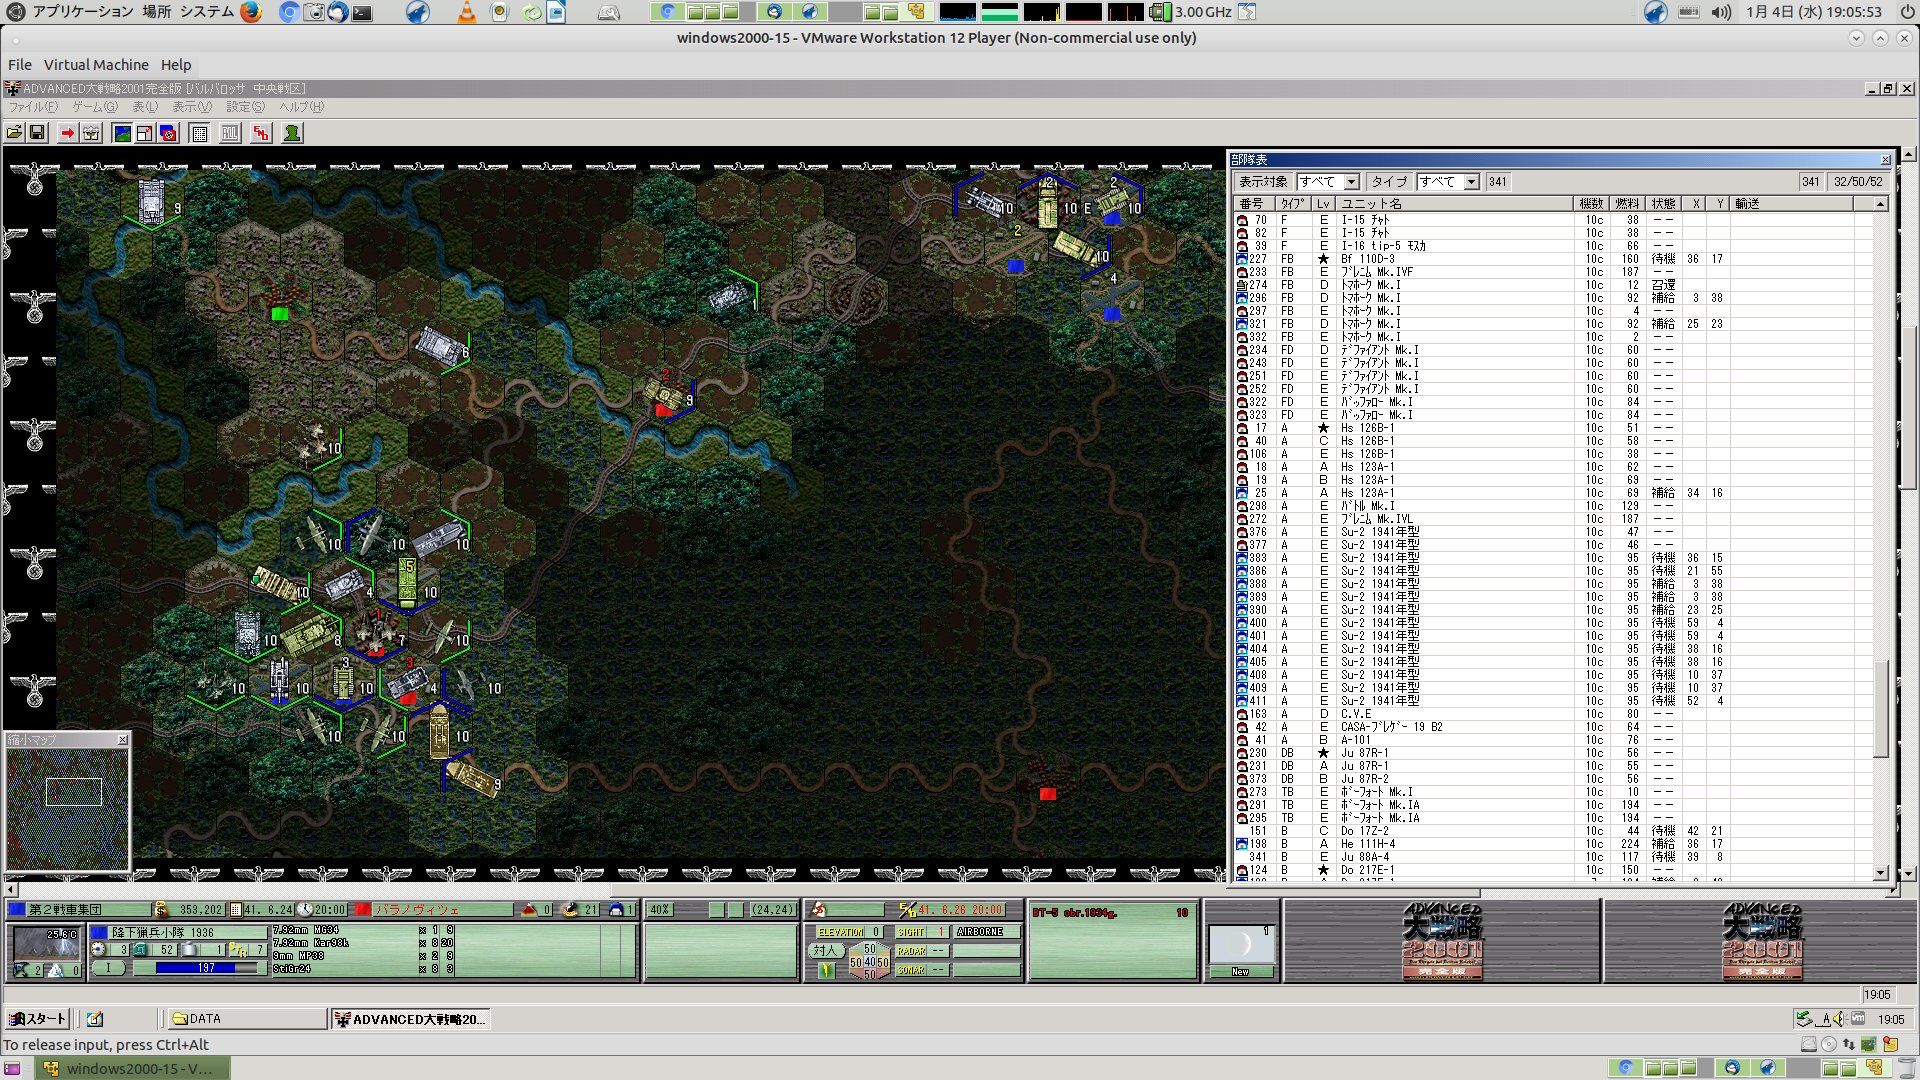This screenshot has height=1080, width=1920.
Task: Sort unit list by 燃料 column header
Action: pos(1627,204)
